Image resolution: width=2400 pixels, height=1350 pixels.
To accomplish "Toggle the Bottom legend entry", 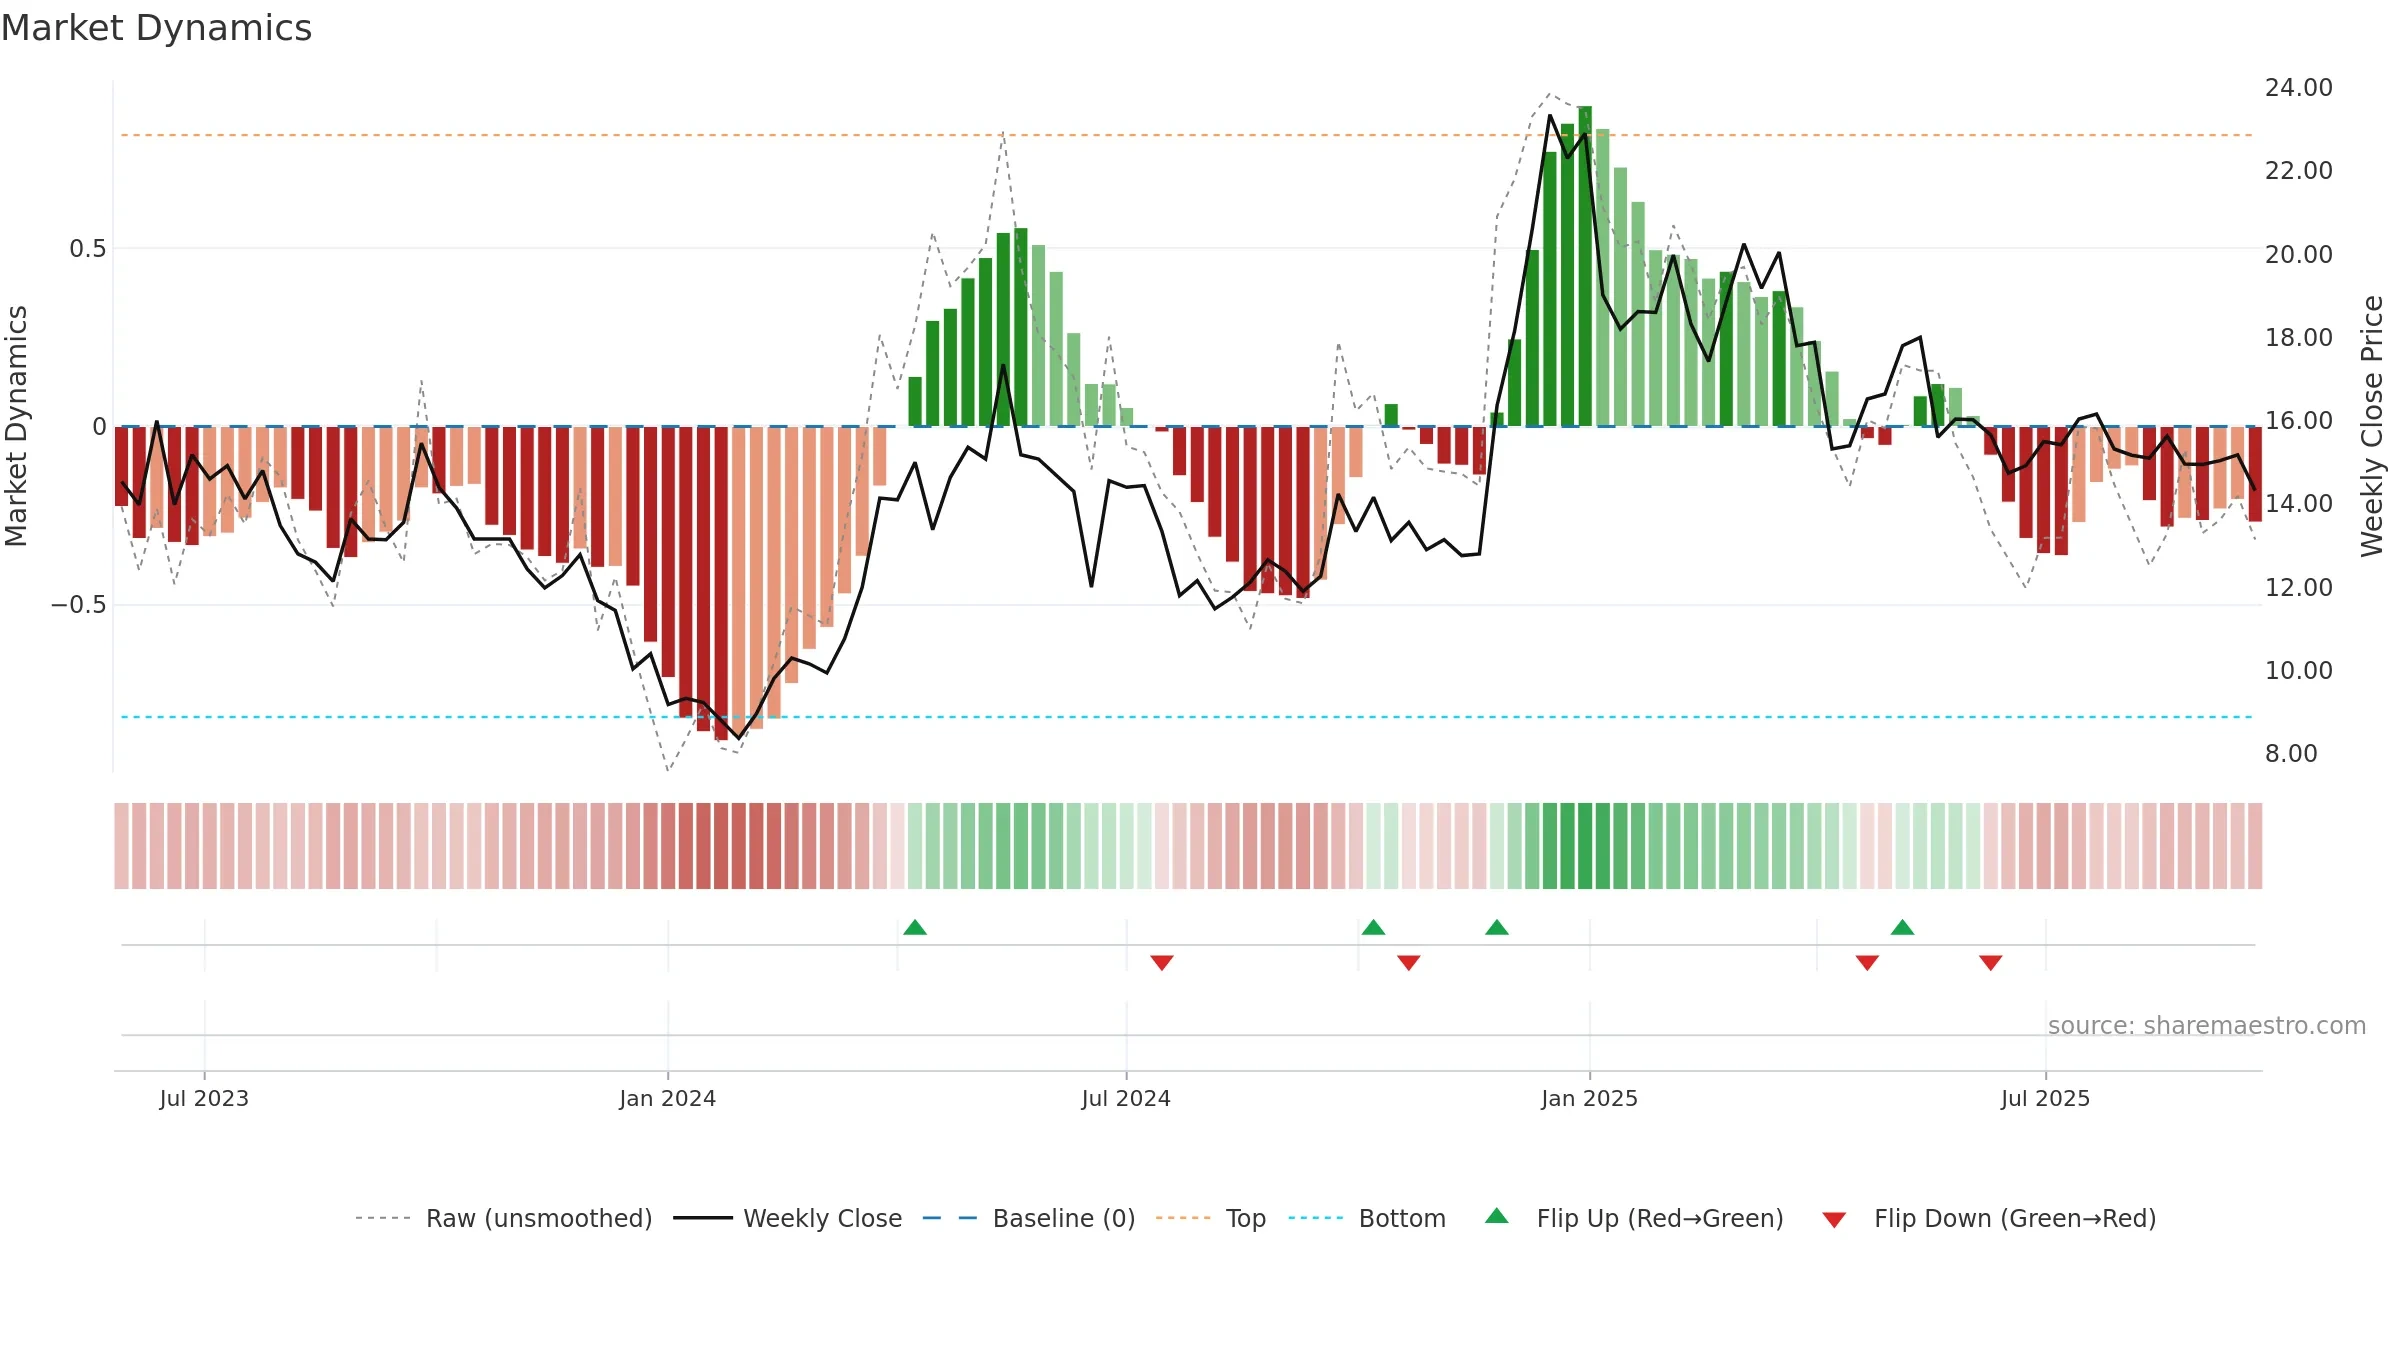I will (1367, 1218).
